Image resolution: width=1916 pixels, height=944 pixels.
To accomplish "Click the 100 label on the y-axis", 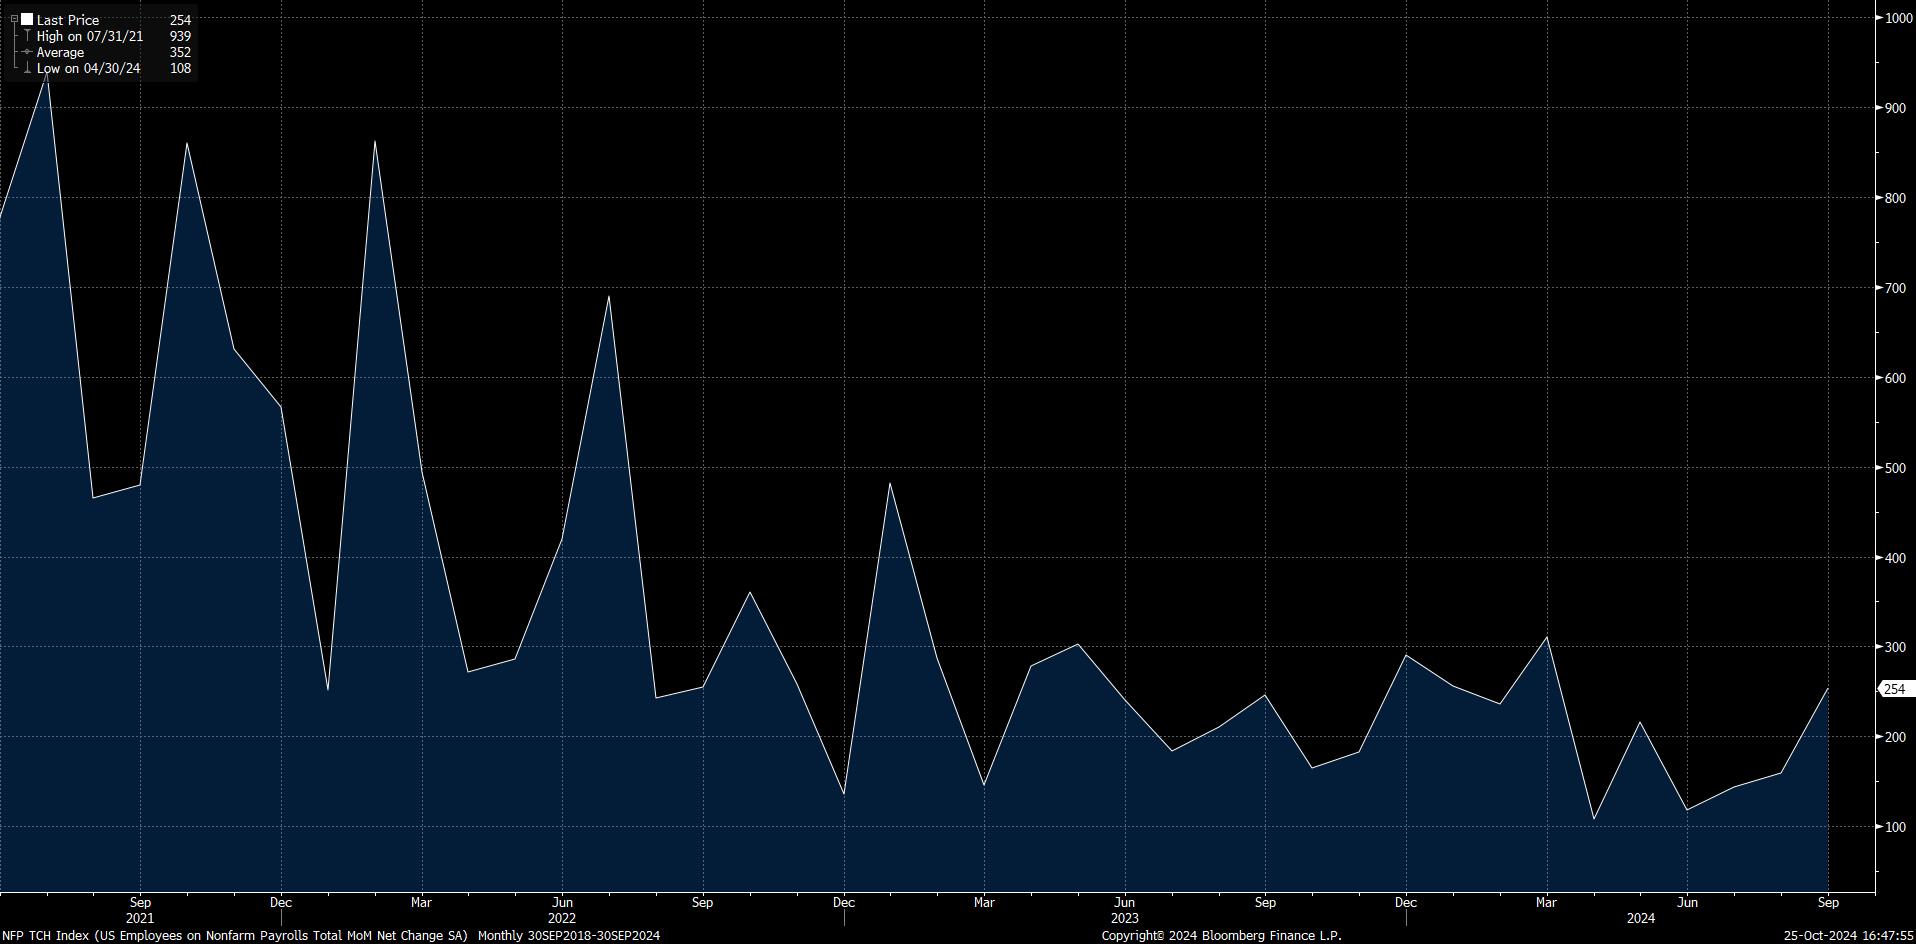I will point(1895,827).
